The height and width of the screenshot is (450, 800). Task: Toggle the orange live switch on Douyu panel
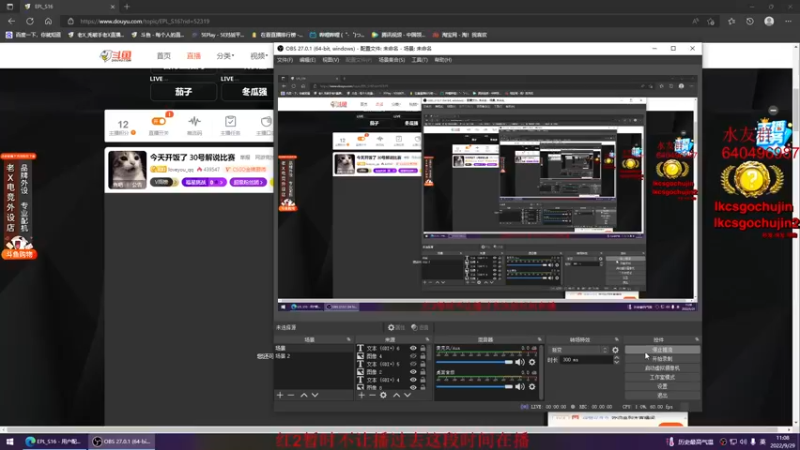point(159,121)
